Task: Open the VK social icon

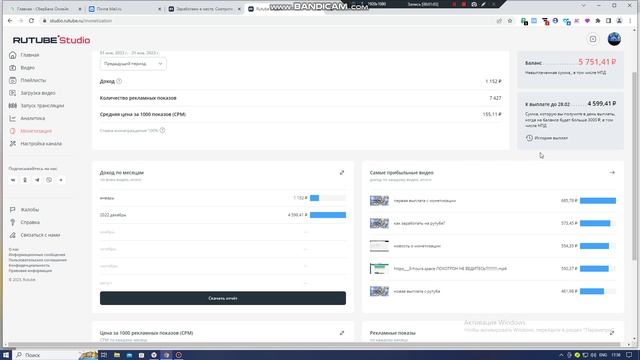Action: (13, 180)
